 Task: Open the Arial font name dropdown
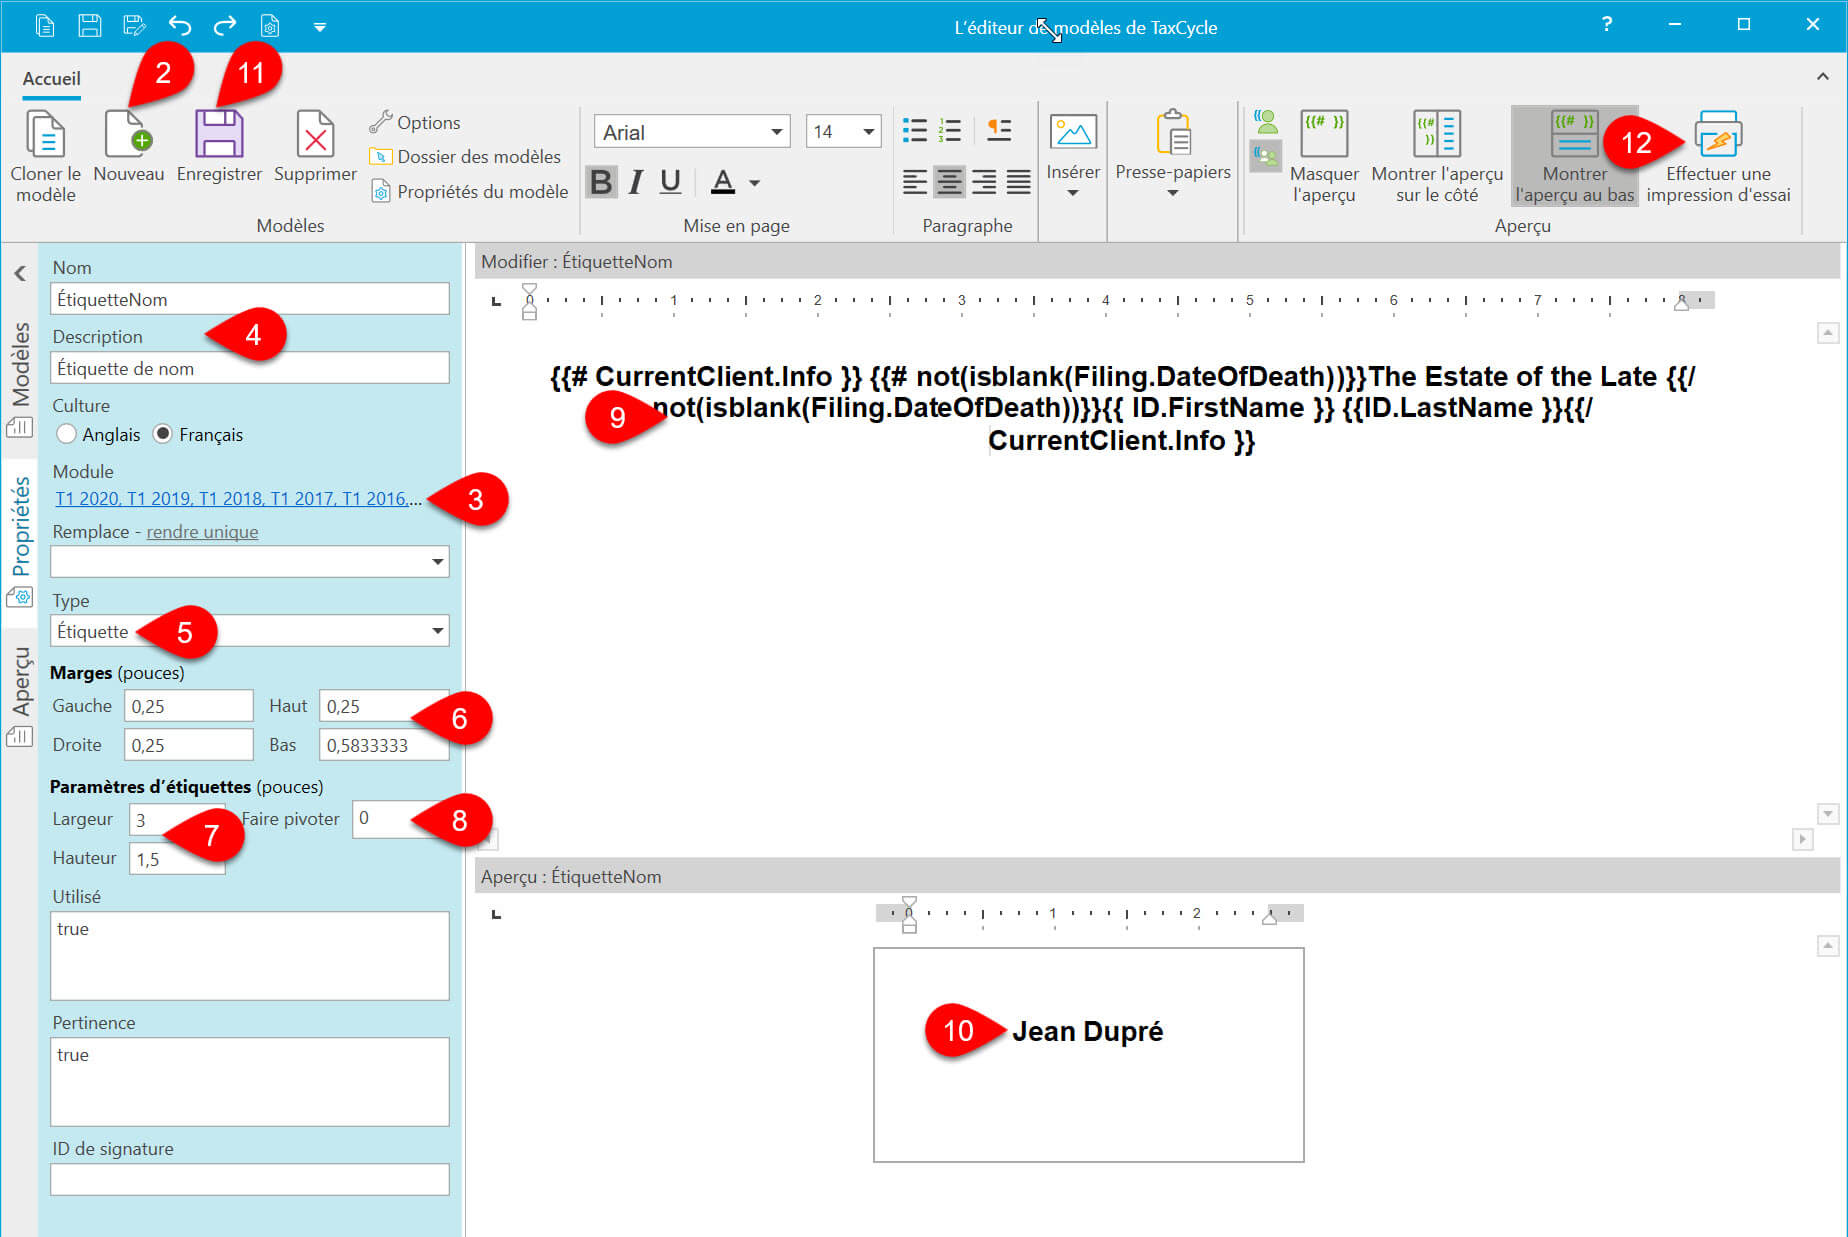(x=776, y=132)
